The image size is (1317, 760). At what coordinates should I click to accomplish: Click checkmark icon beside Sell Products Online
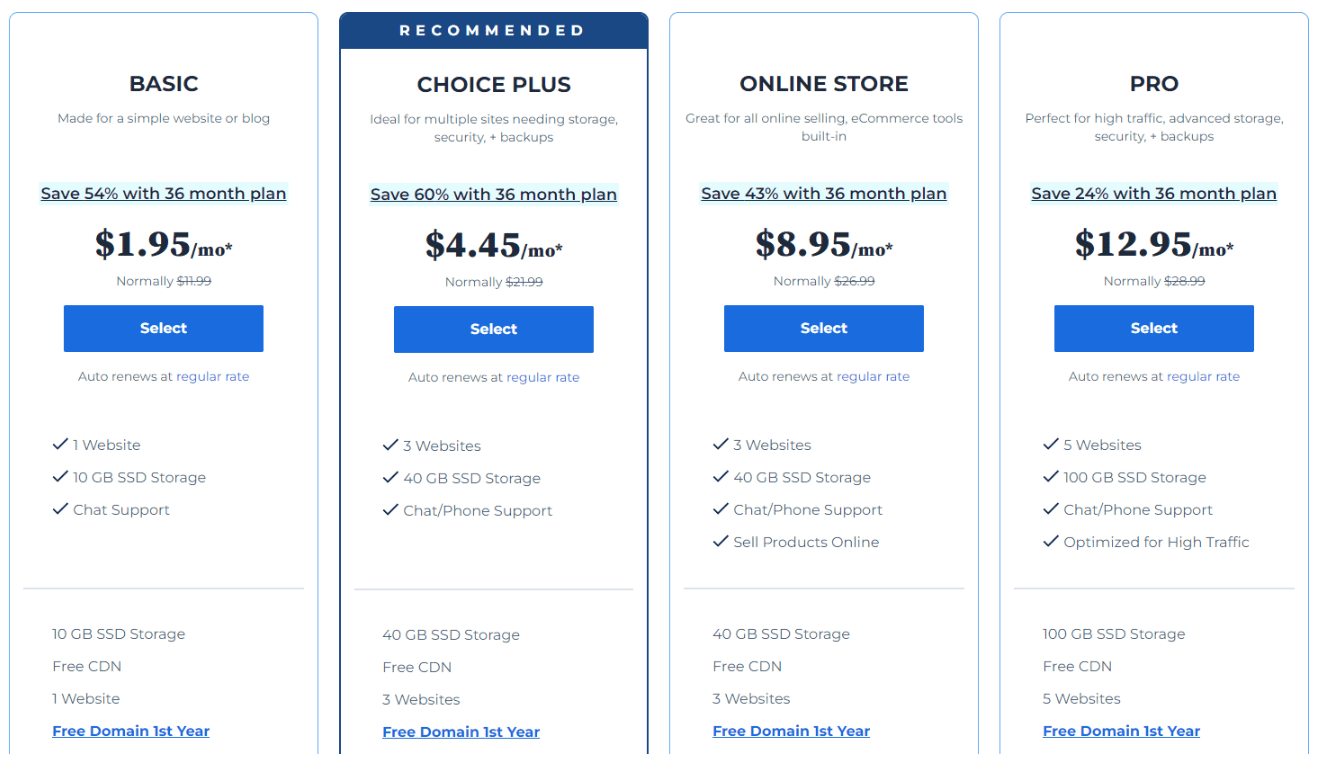point(720,541)
